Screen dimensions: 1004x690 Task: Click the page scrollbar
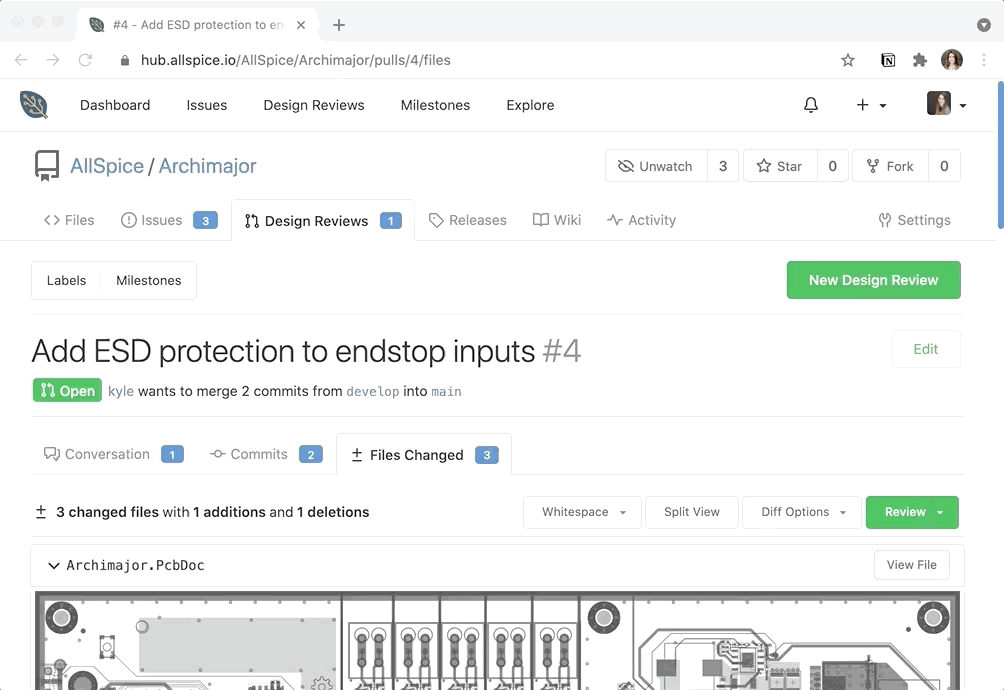click(1000, 155)
